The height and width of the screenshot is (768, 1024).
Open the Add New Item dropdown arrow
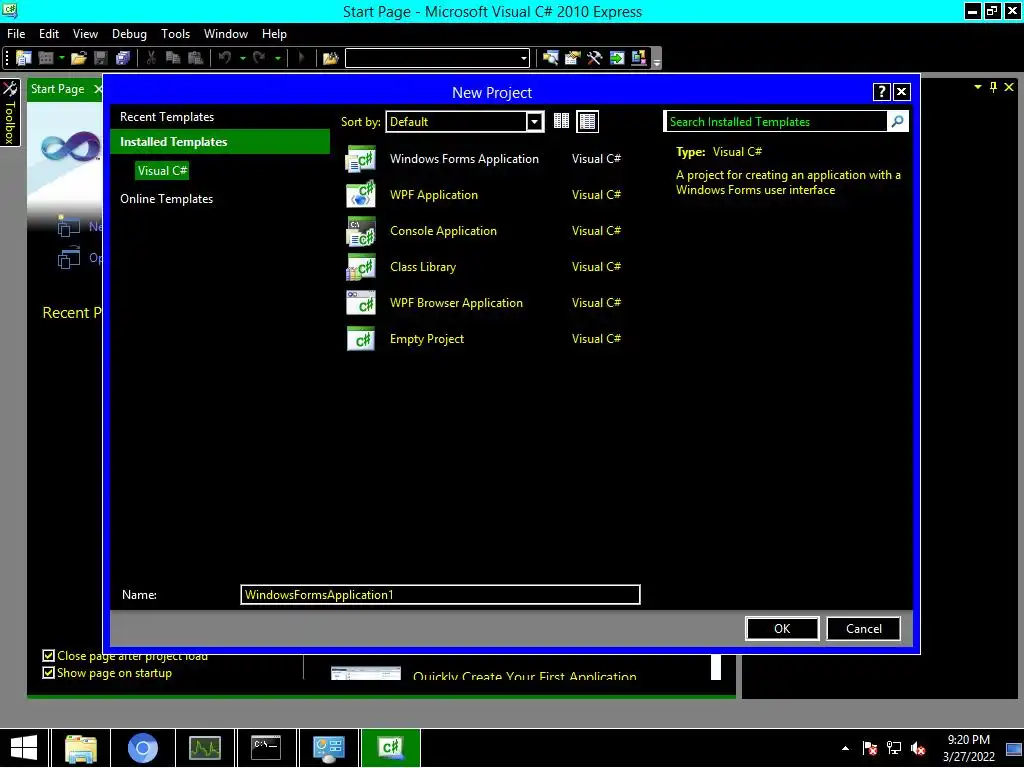click(x=61, y=58)
